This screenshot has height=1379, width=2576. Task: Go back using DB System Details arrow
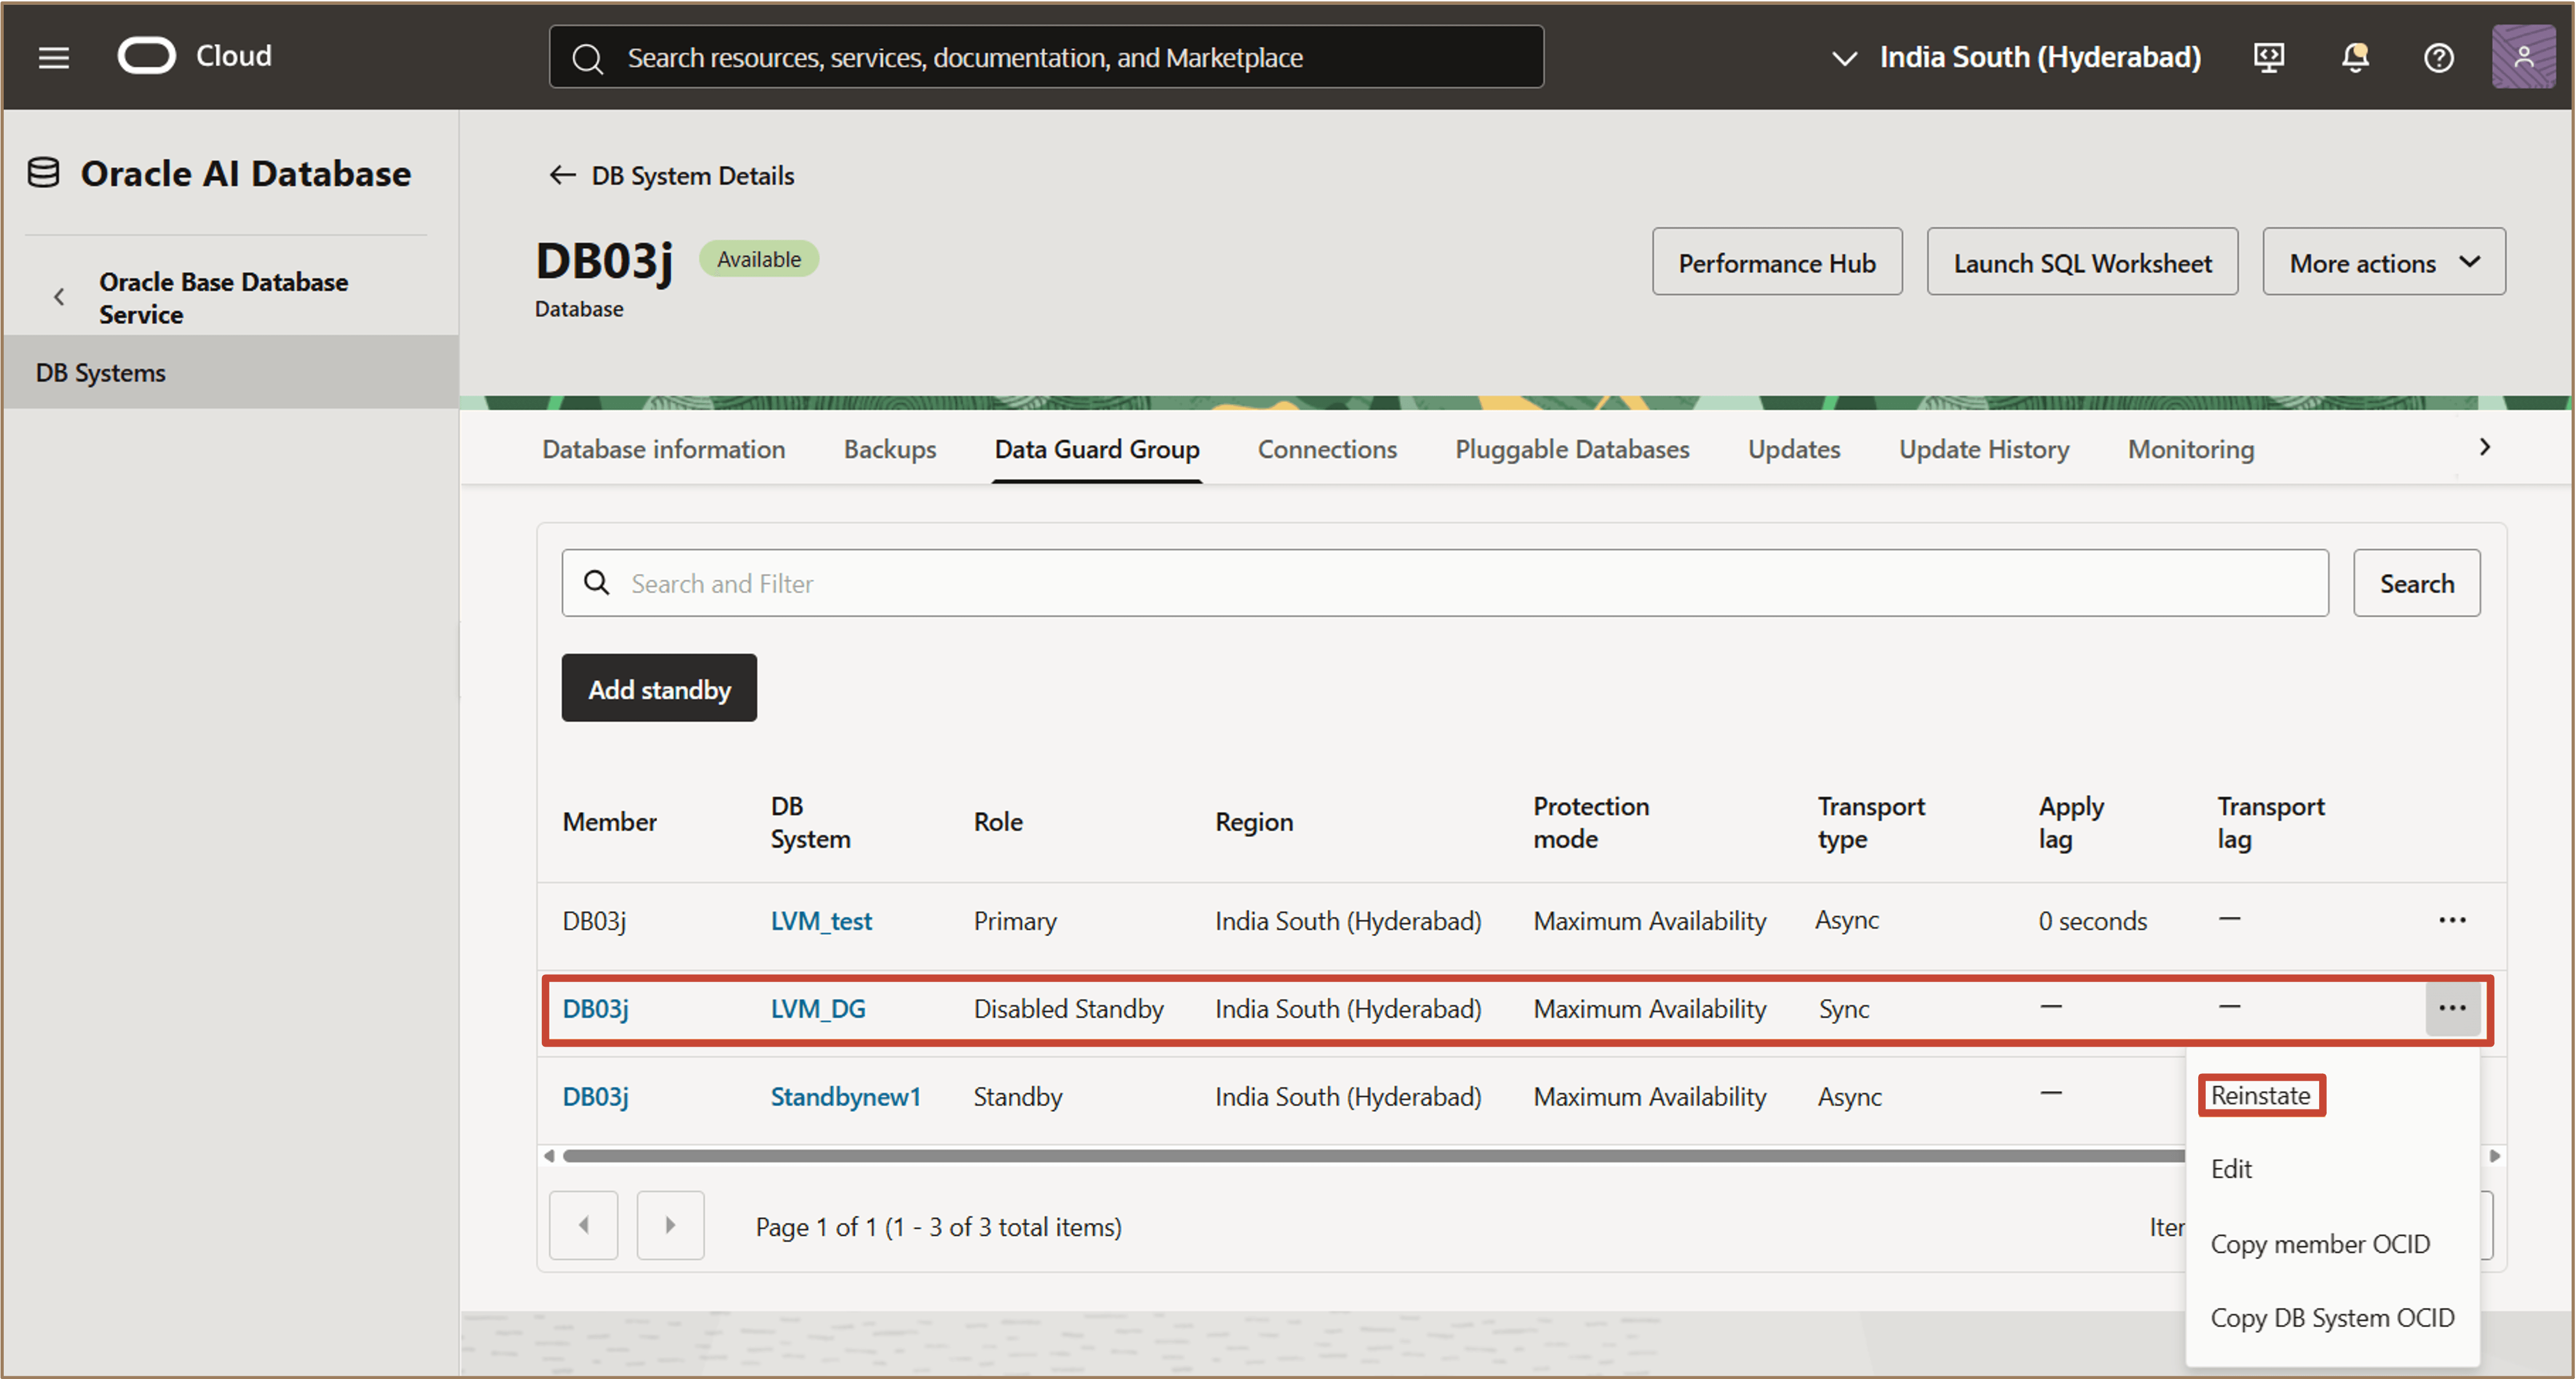click(562, 175)
